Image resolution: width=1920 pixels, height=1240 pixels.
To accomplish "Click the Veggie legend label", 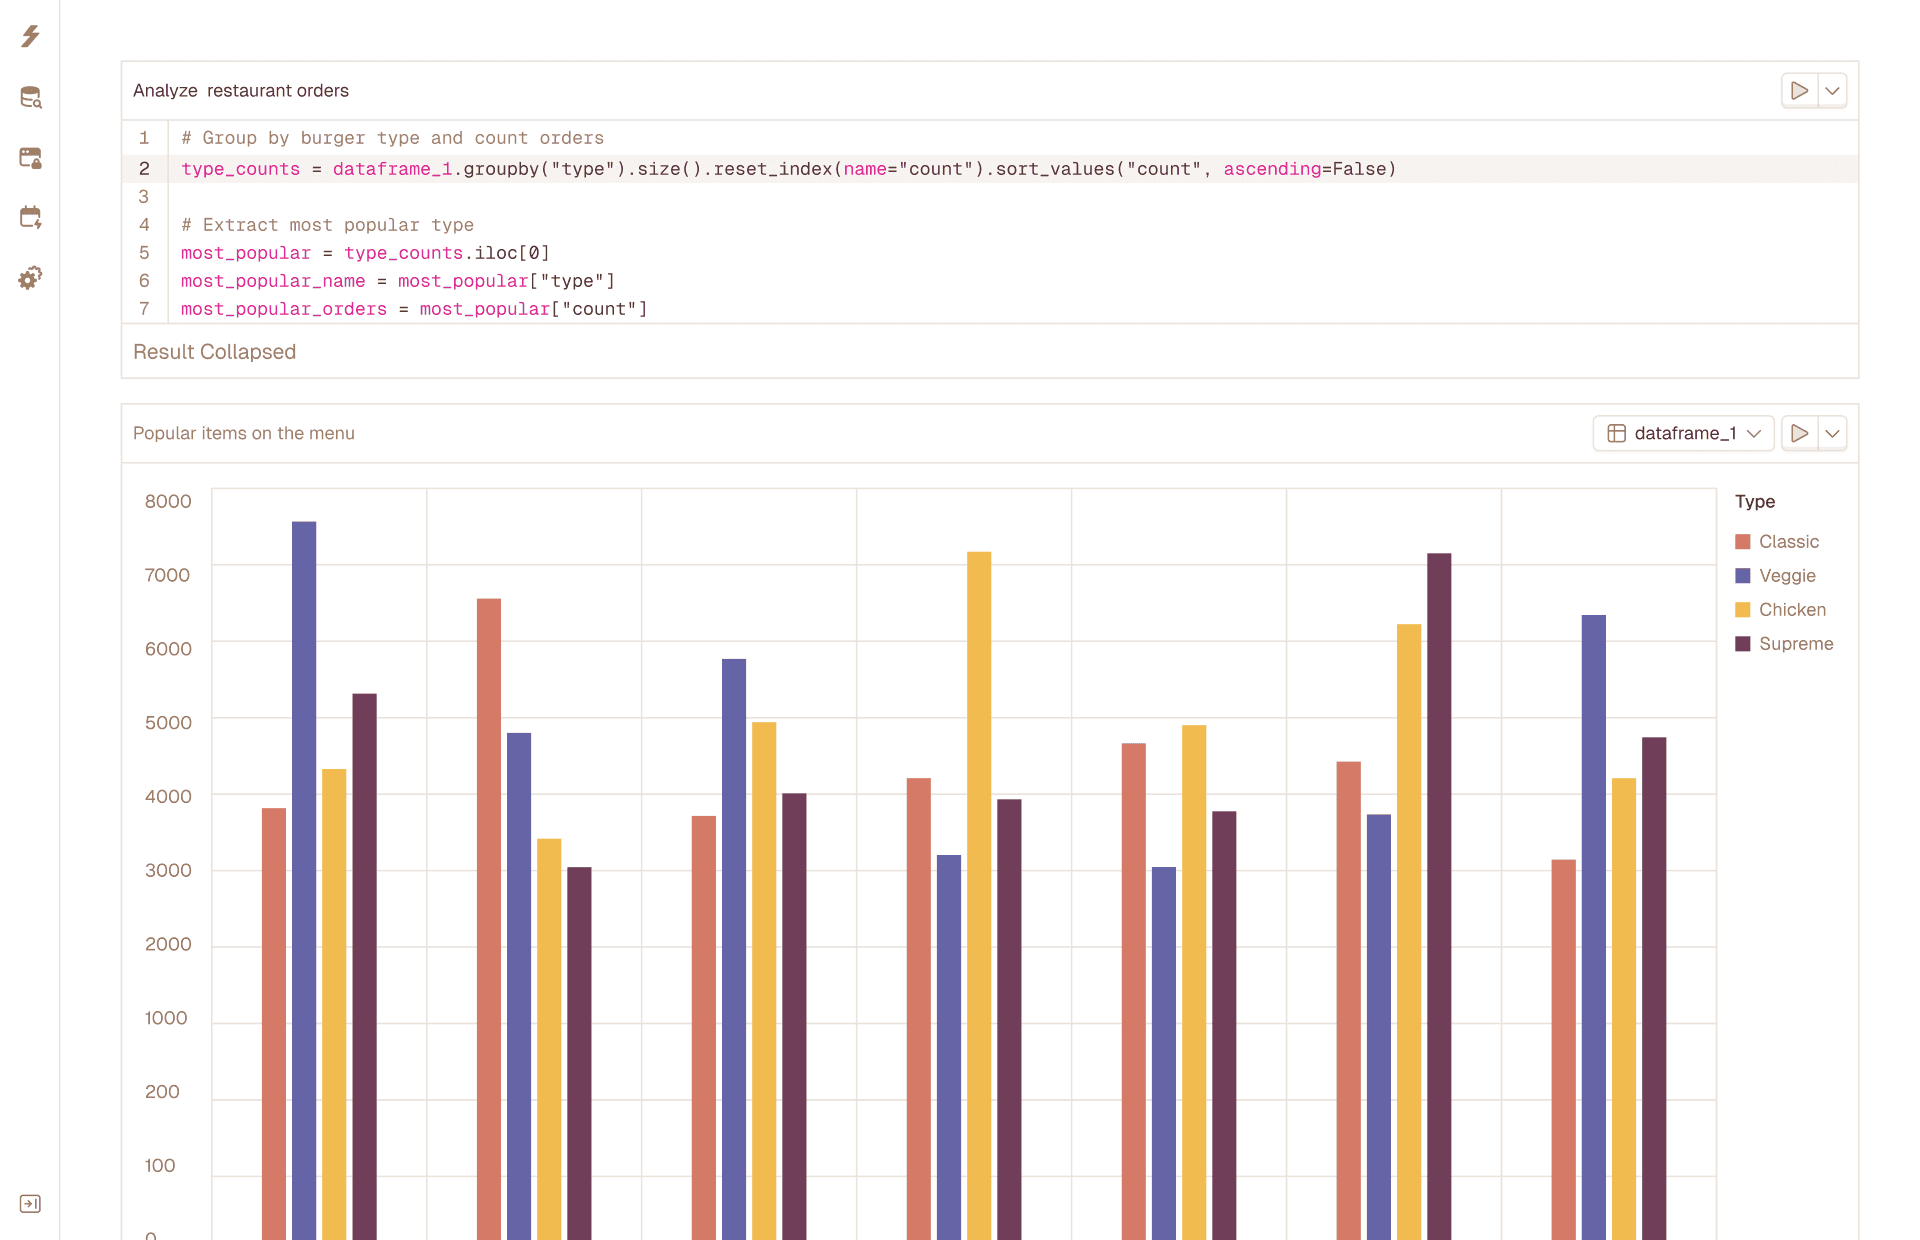I will 1787,575.
